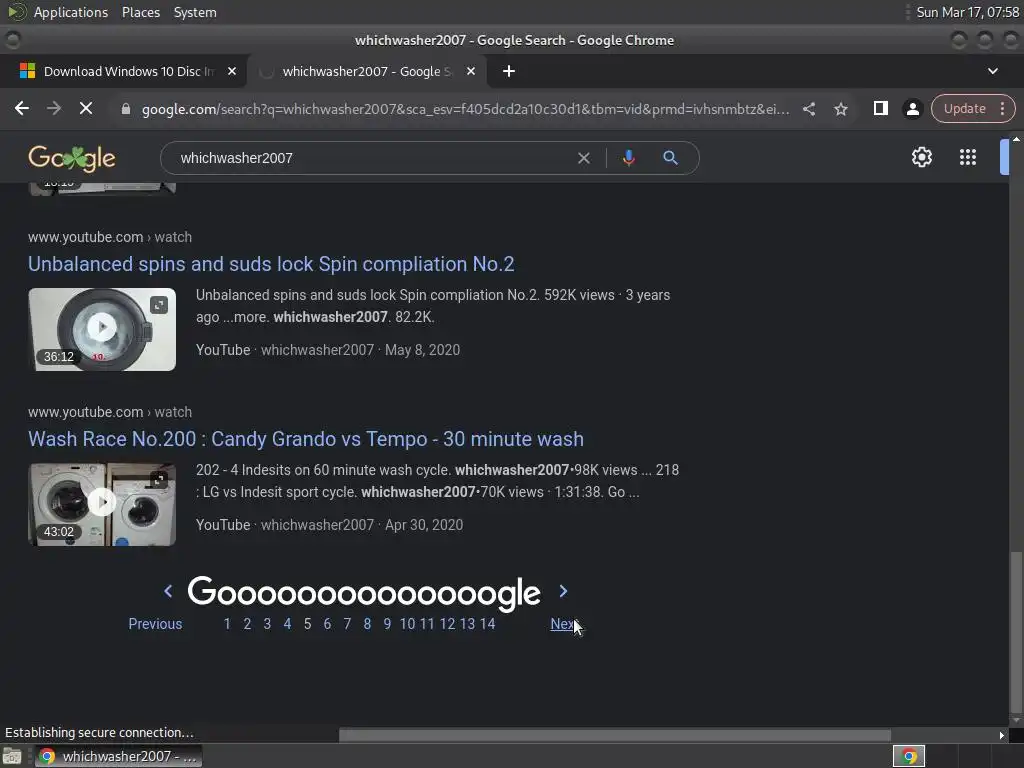Open the Google apps grid

[967, 157]
